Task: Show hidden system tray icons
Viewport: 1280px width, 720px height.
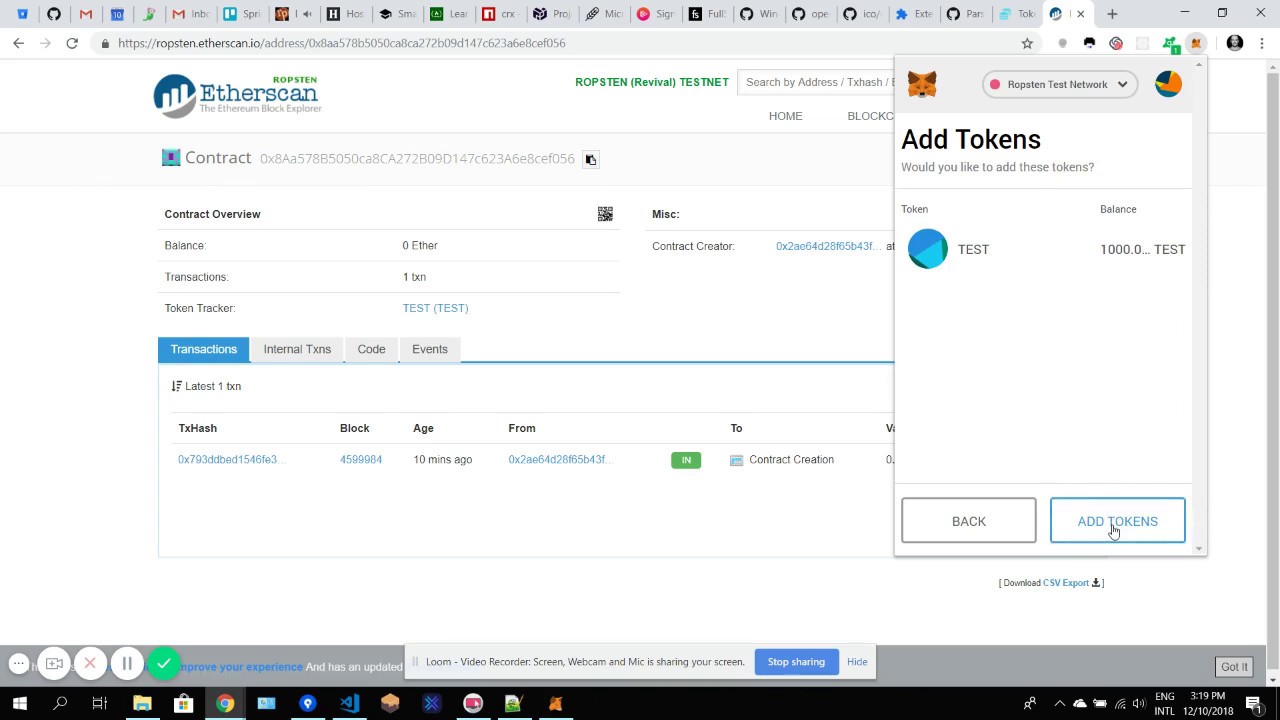Action: 1059,704
